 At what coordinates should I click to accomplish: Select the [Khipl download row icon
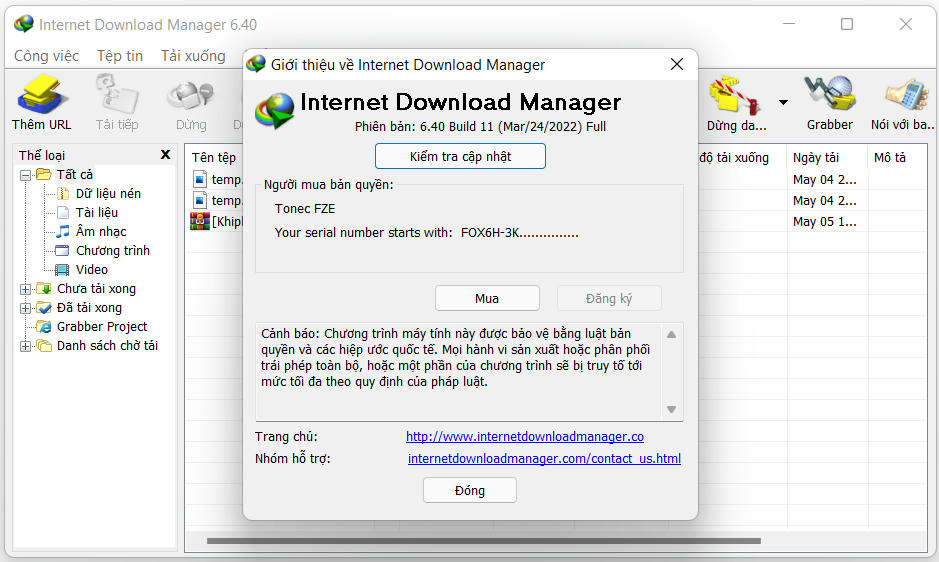tap(200, 221)
